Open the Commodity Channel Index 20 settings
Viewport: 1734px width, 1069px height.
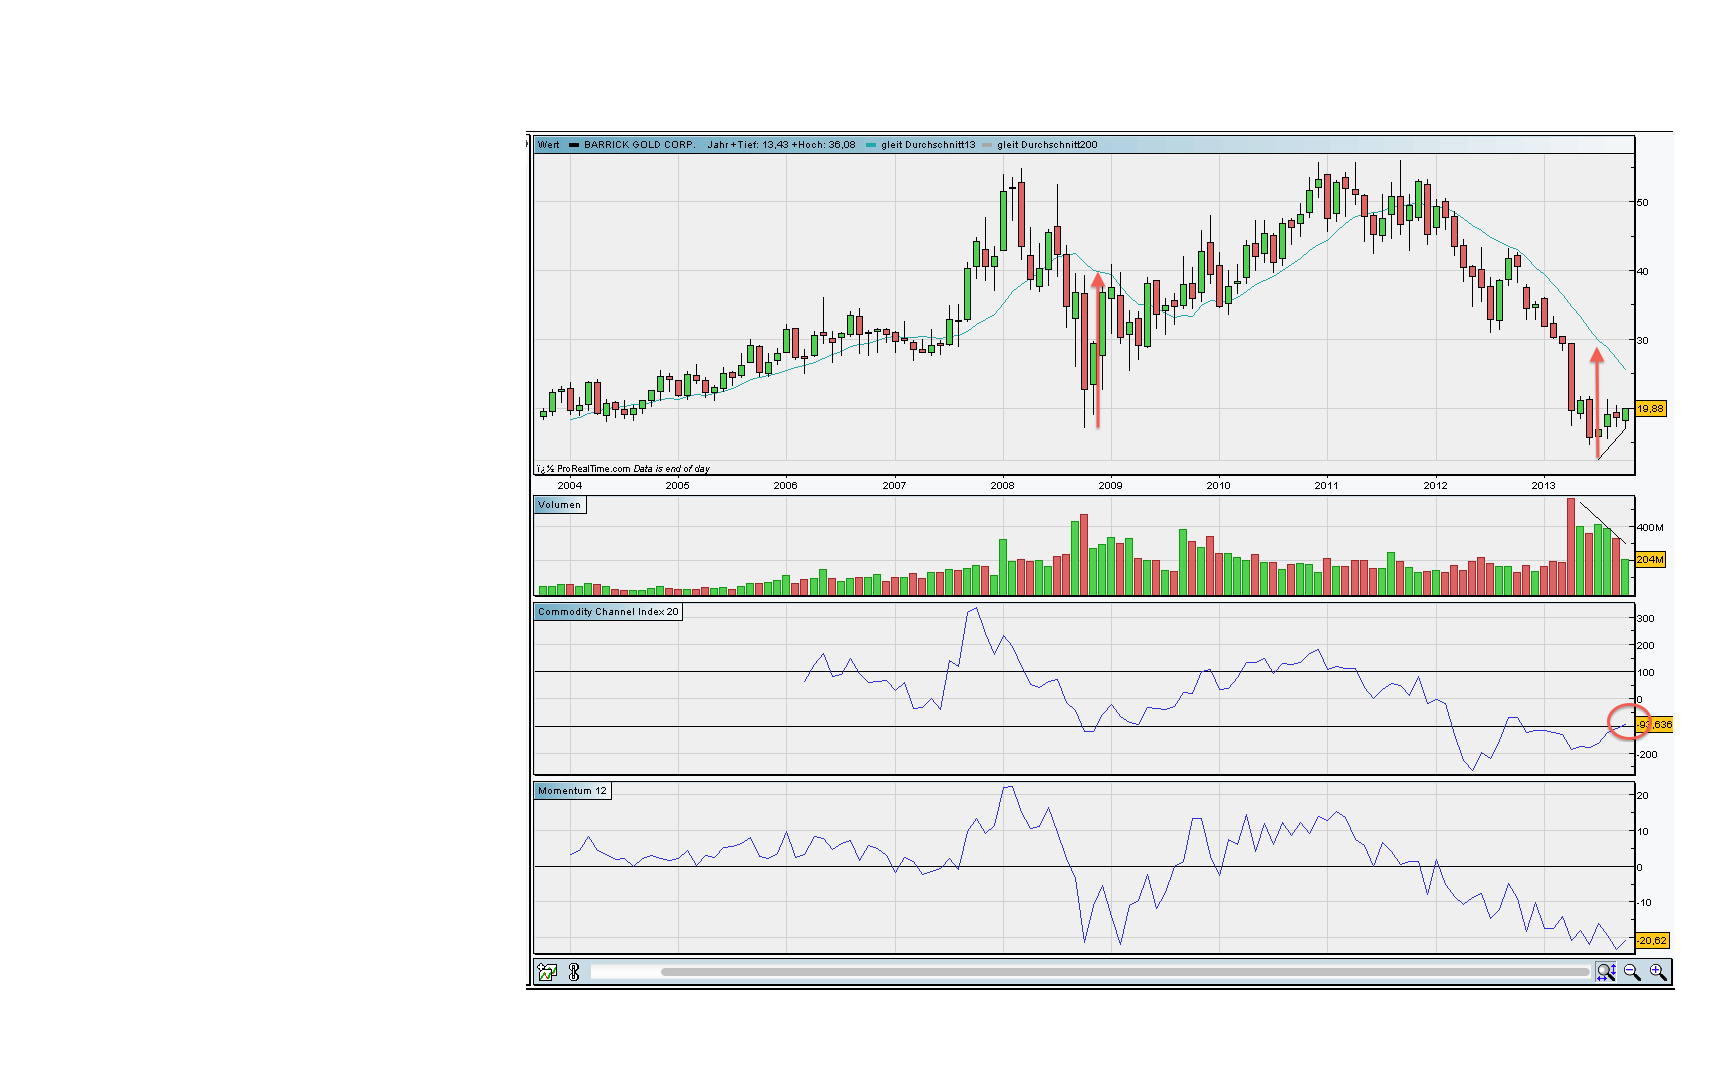tap(607, 612)
